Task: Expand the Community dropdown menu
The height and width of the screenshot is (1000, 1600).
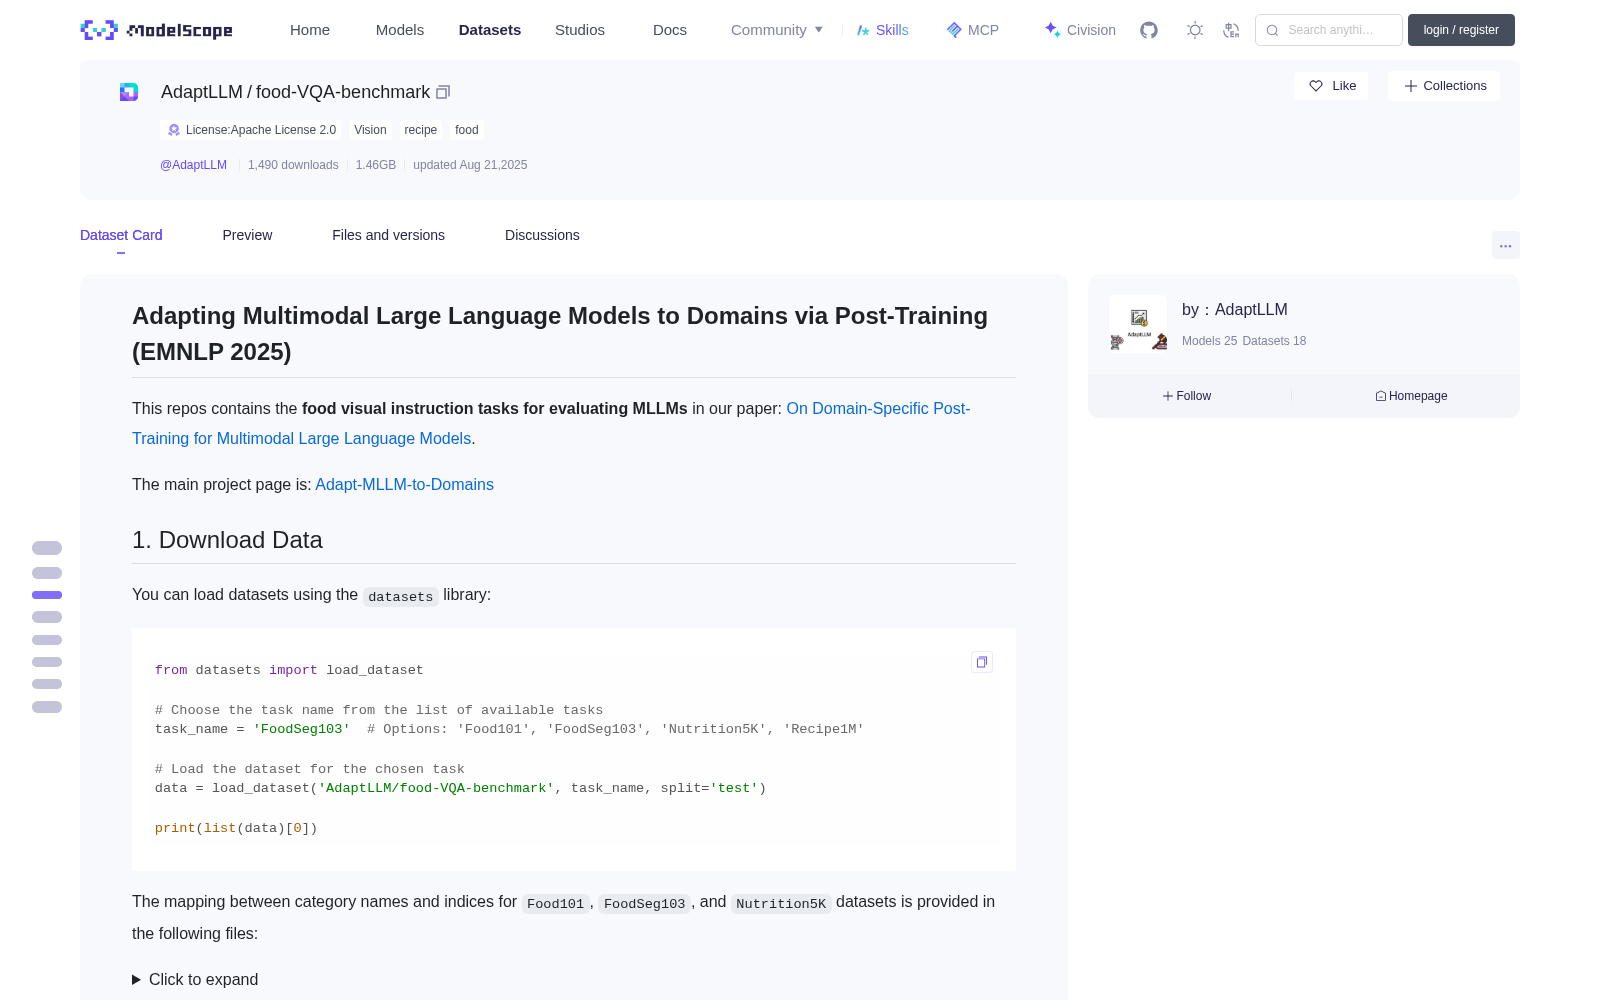Action: (777, 30)
